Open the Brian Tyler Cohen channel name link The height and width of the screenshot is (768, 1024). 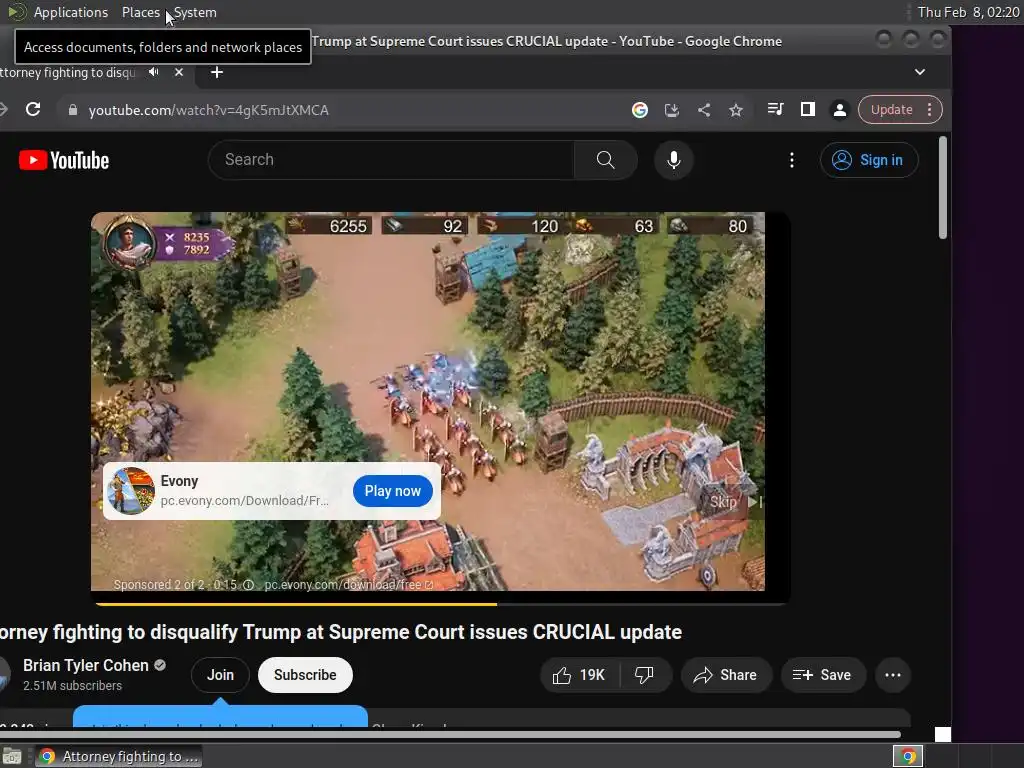pyautogui.click(x=86, y=665)
